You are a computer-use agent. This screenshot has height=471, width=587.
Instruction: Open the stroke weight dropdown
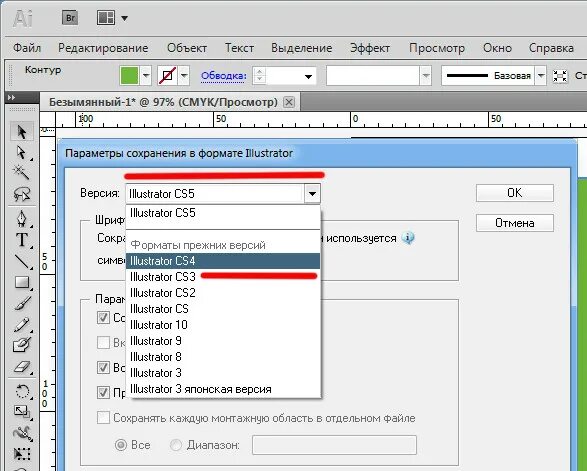[308, 77]
